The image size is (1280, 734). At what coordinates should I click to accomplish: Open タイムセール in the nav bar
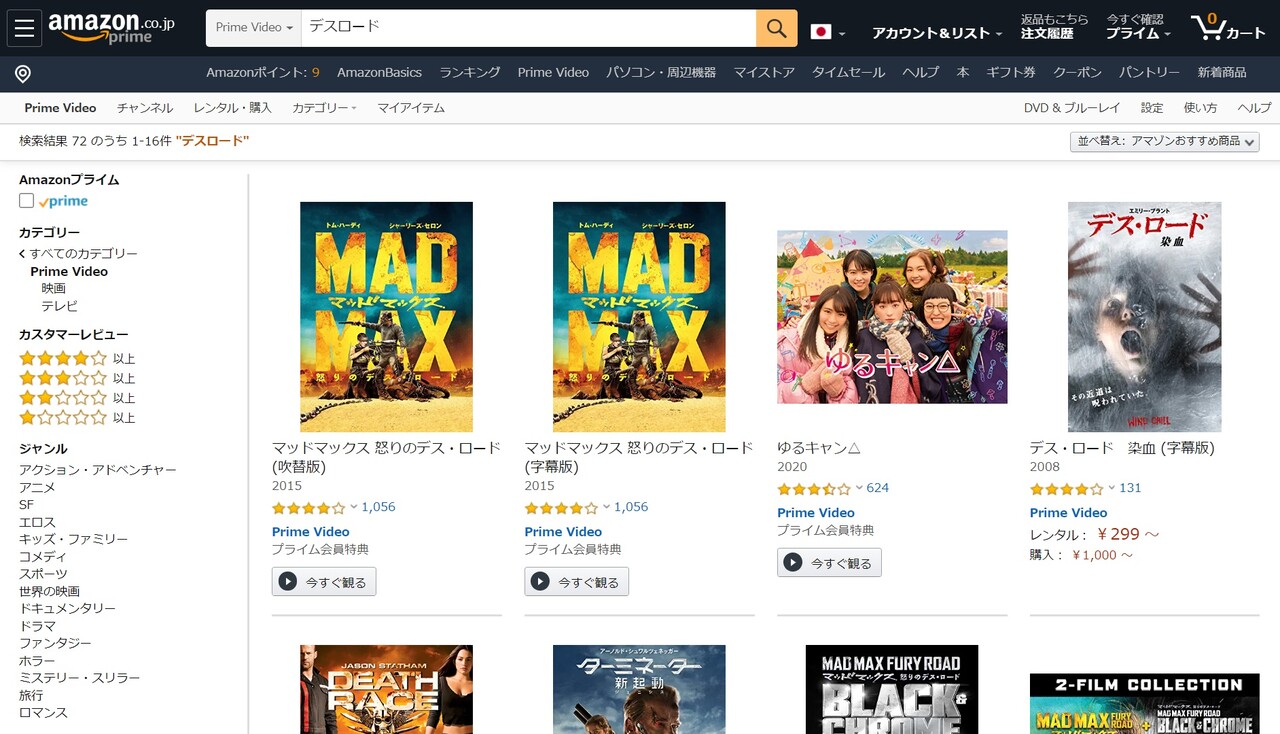coord(849,72)
